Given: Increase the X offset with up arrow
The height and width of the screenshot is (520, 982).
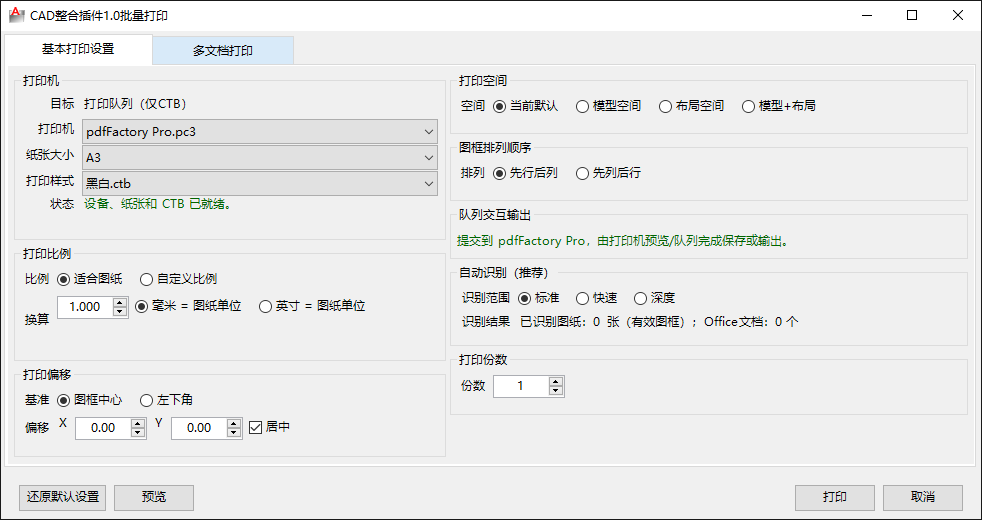Looking at the screenshot, I should point(138,423).
